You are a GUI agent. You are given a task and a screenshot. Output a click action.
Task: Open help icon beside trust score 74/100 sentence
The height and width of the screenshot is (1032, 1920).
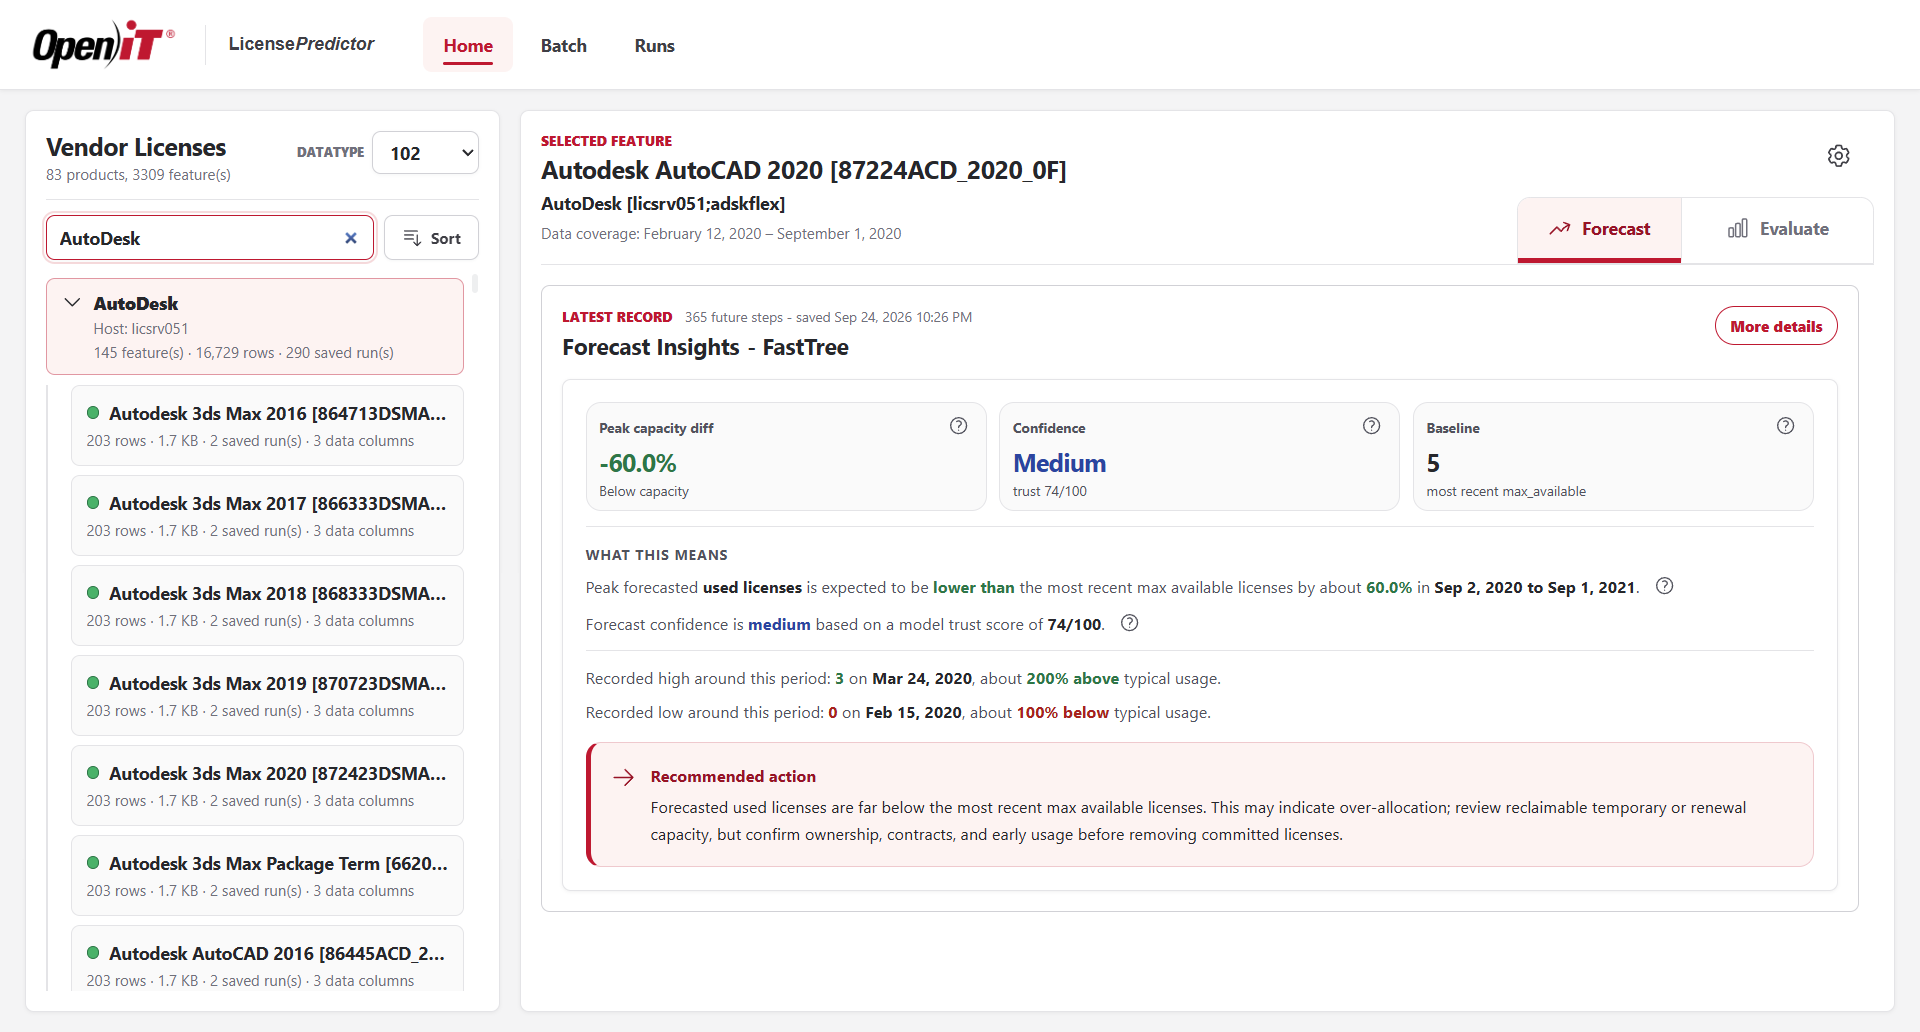tap(1129, 623)
